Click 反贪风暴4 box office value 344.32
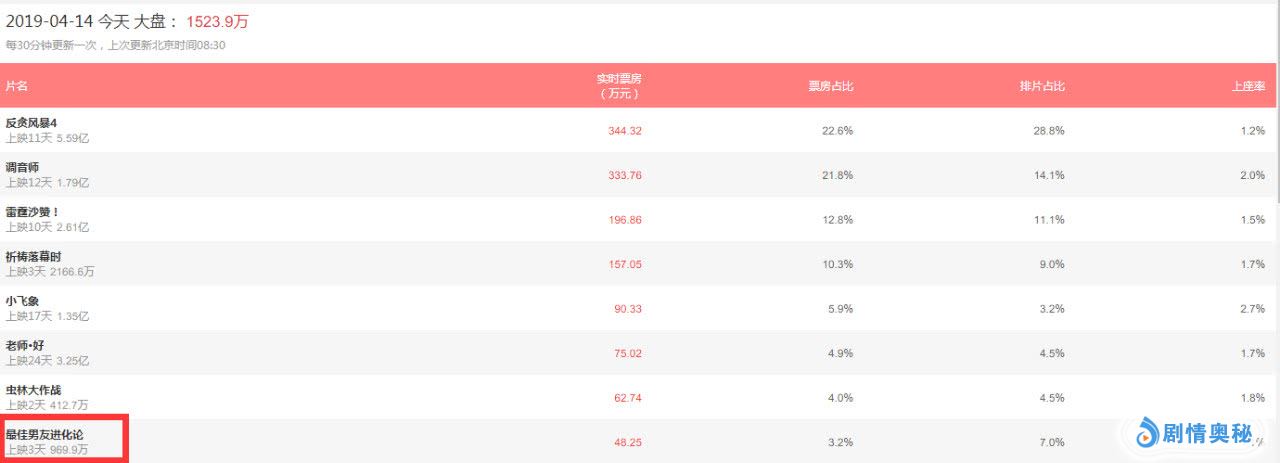 (x=624, y=131)
